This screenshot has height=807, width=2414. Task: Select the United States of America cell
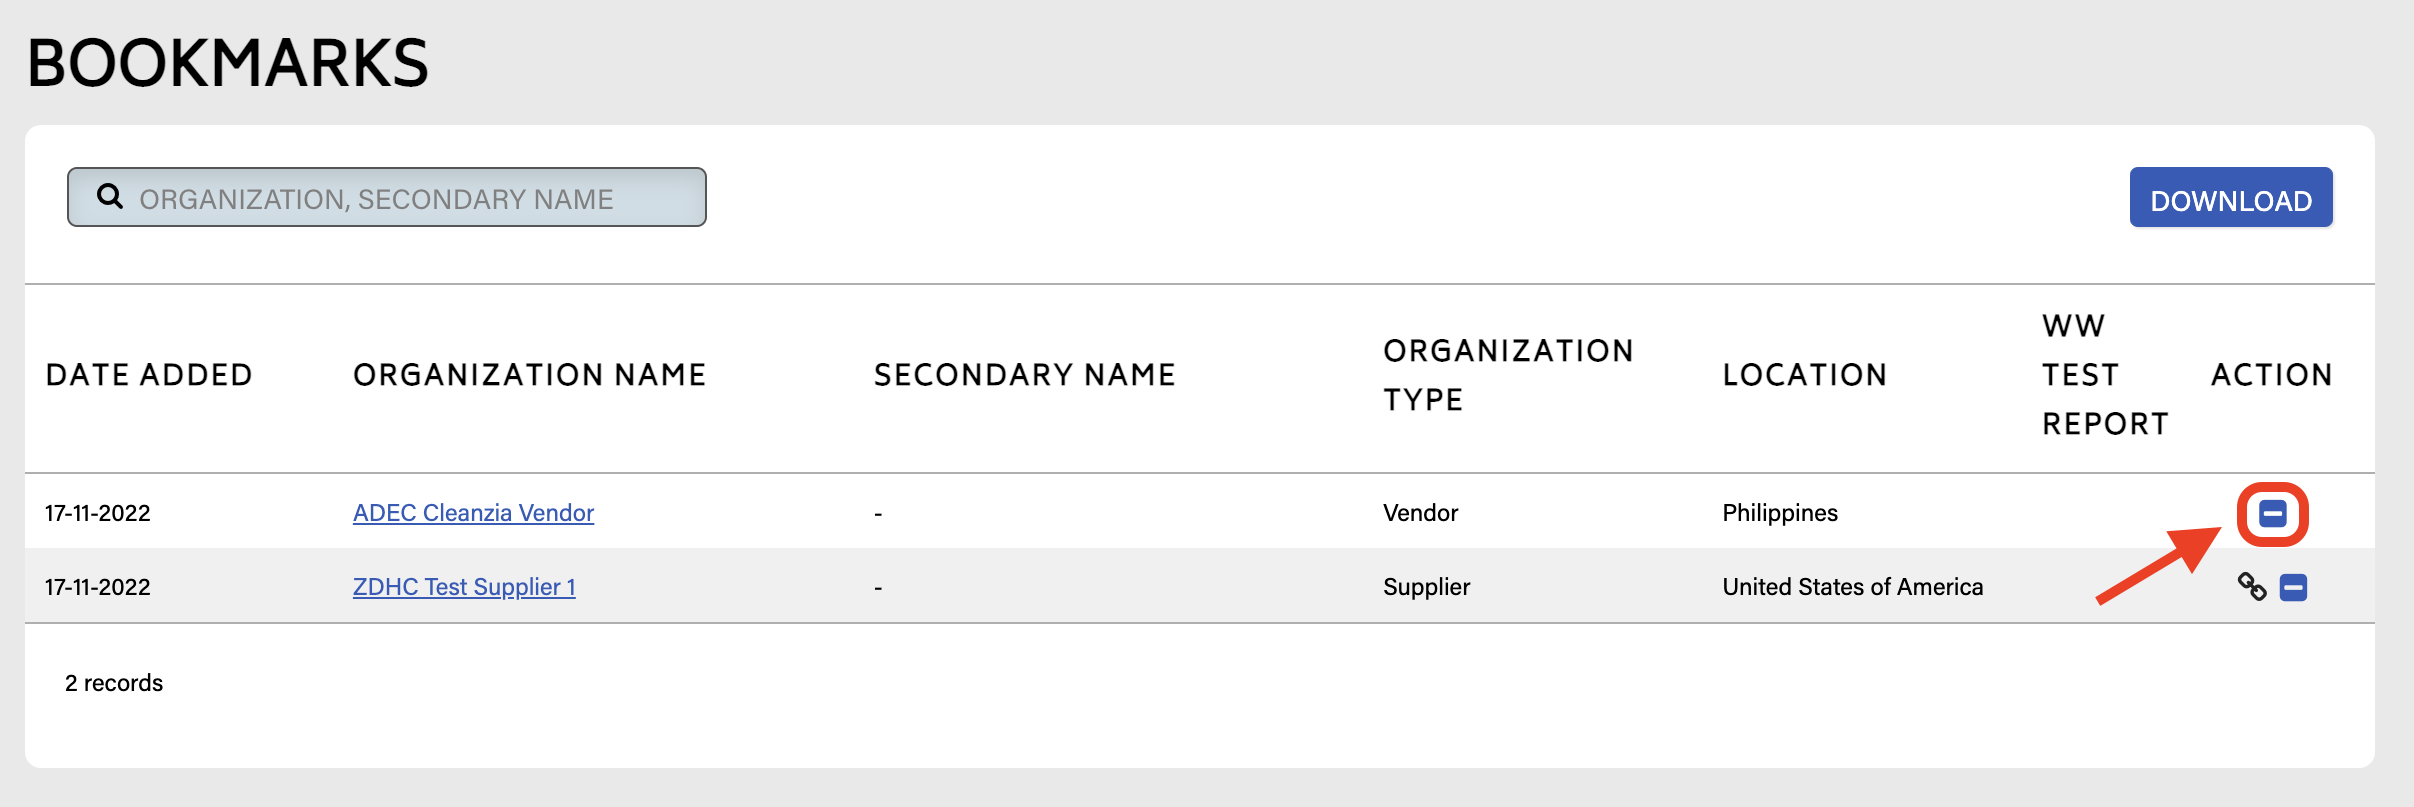pyautogui.click(x=1852, y=587)
